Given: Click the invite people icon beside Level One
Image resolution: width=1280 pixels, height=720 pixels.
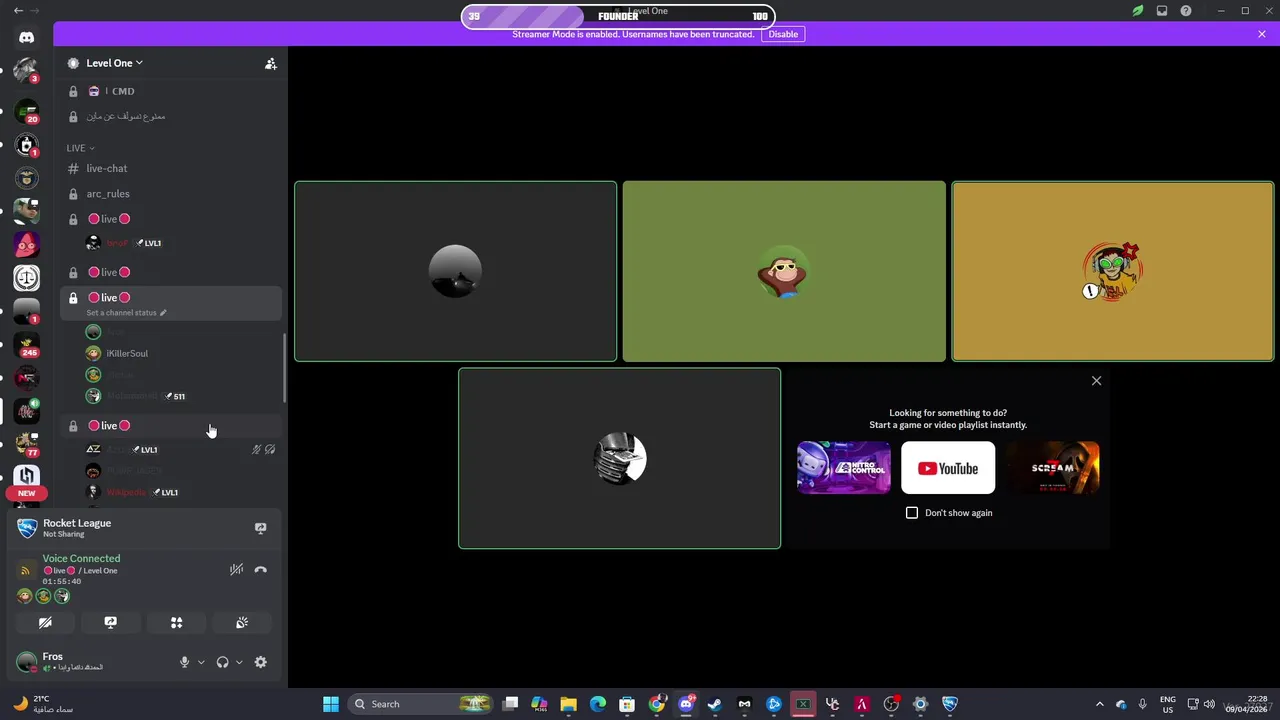Looking at the screenshot, I should point(270,63).
